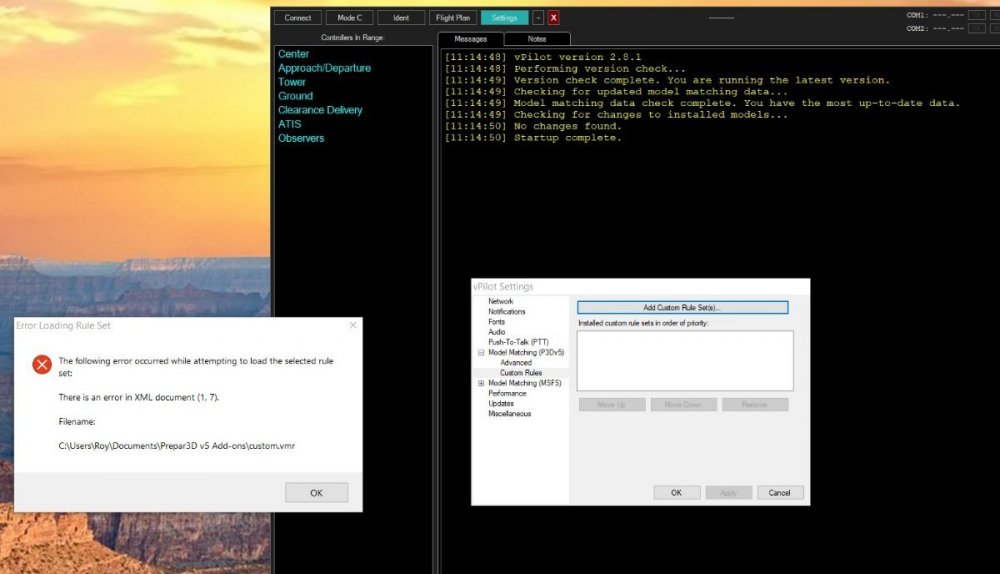Click Add Custom Rule Set(s) button

click(682, 307)
